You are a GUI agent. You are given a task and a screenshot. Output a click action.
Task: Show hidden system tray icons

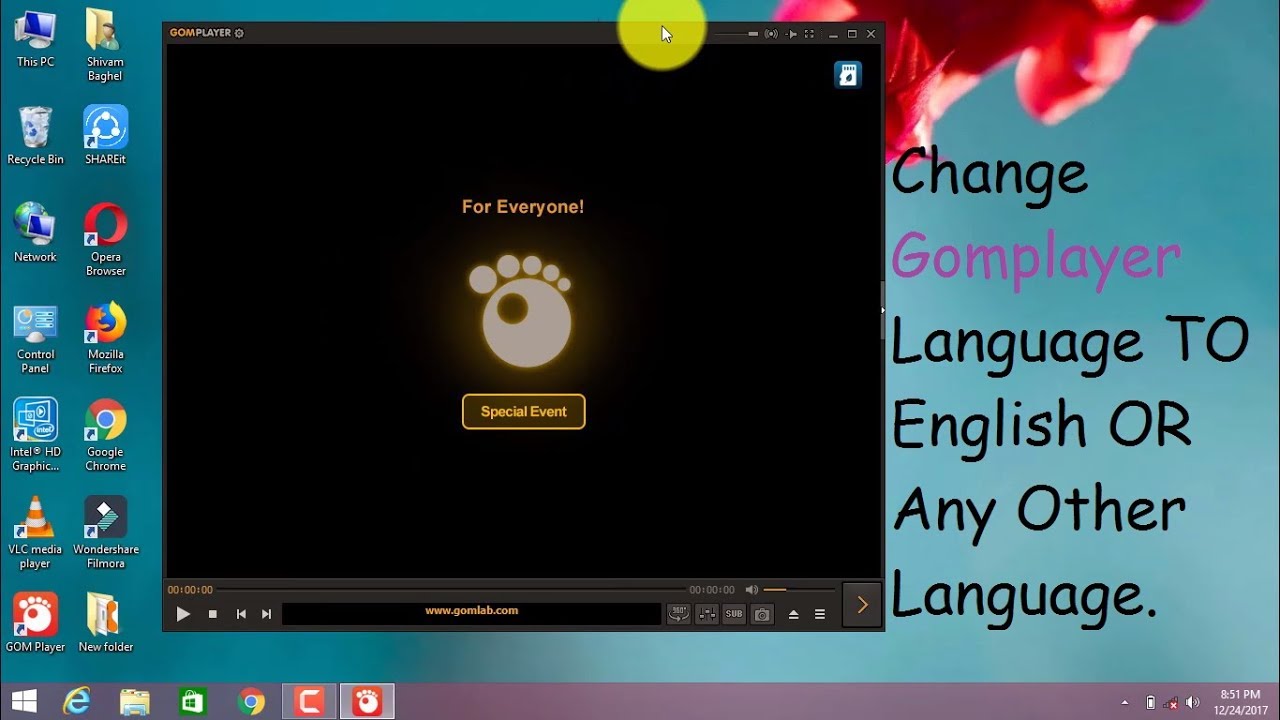[1125, 702]
